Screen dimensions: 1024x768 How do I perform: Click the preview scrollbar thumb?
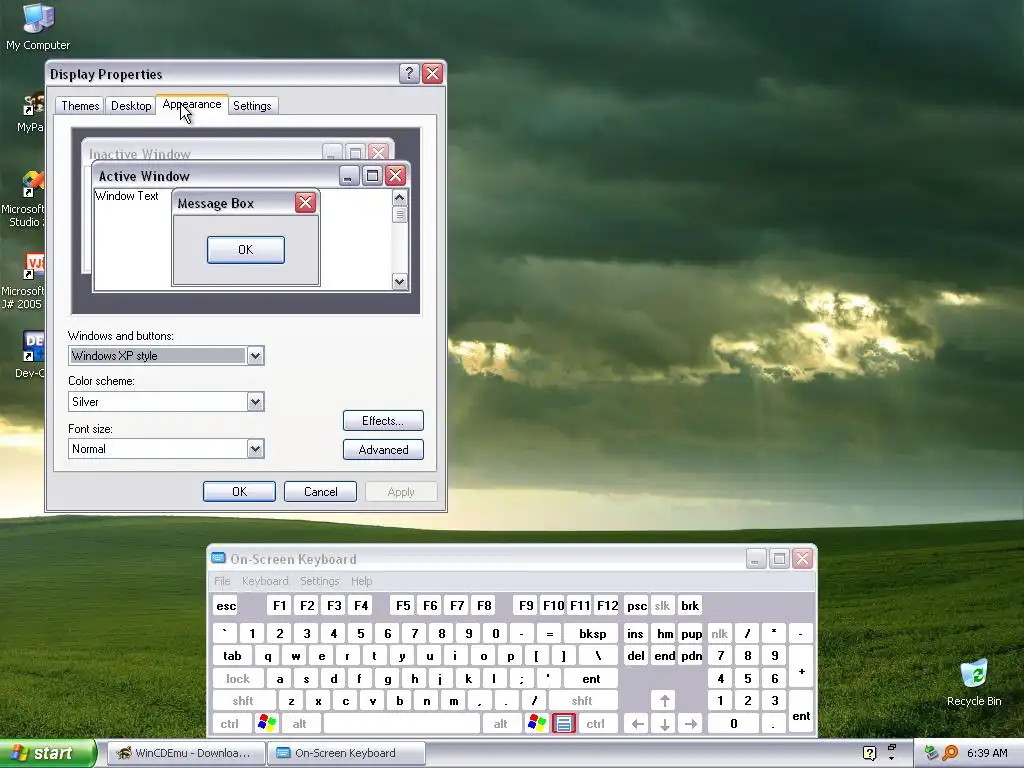(x=400, y=215)
